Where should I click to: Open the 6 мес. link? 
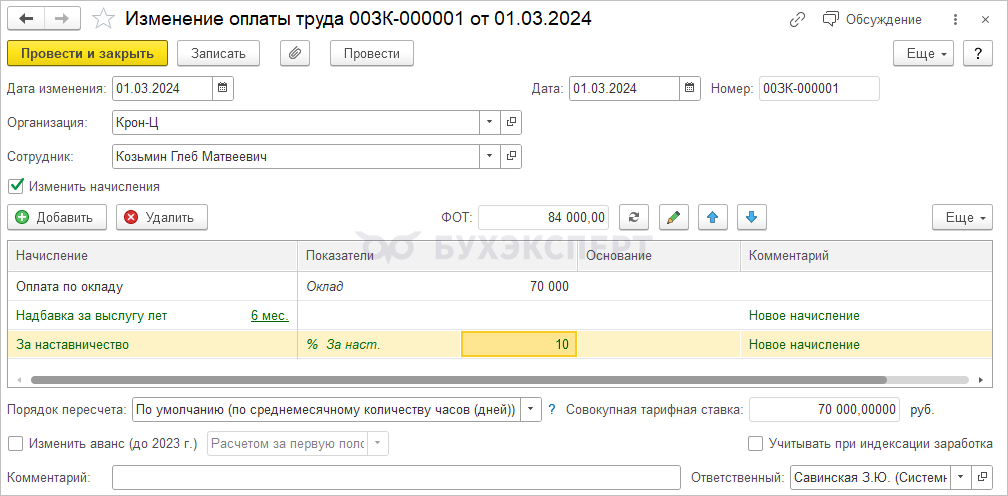pyautogui.click(x=269, y=315)
